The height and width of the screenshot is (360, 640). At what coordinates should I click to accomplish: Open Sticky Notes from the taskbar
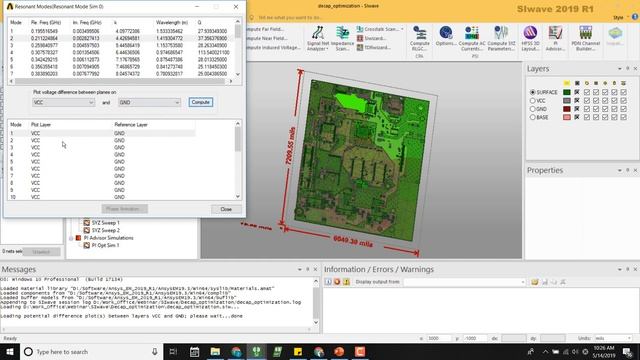click(298, 351)
